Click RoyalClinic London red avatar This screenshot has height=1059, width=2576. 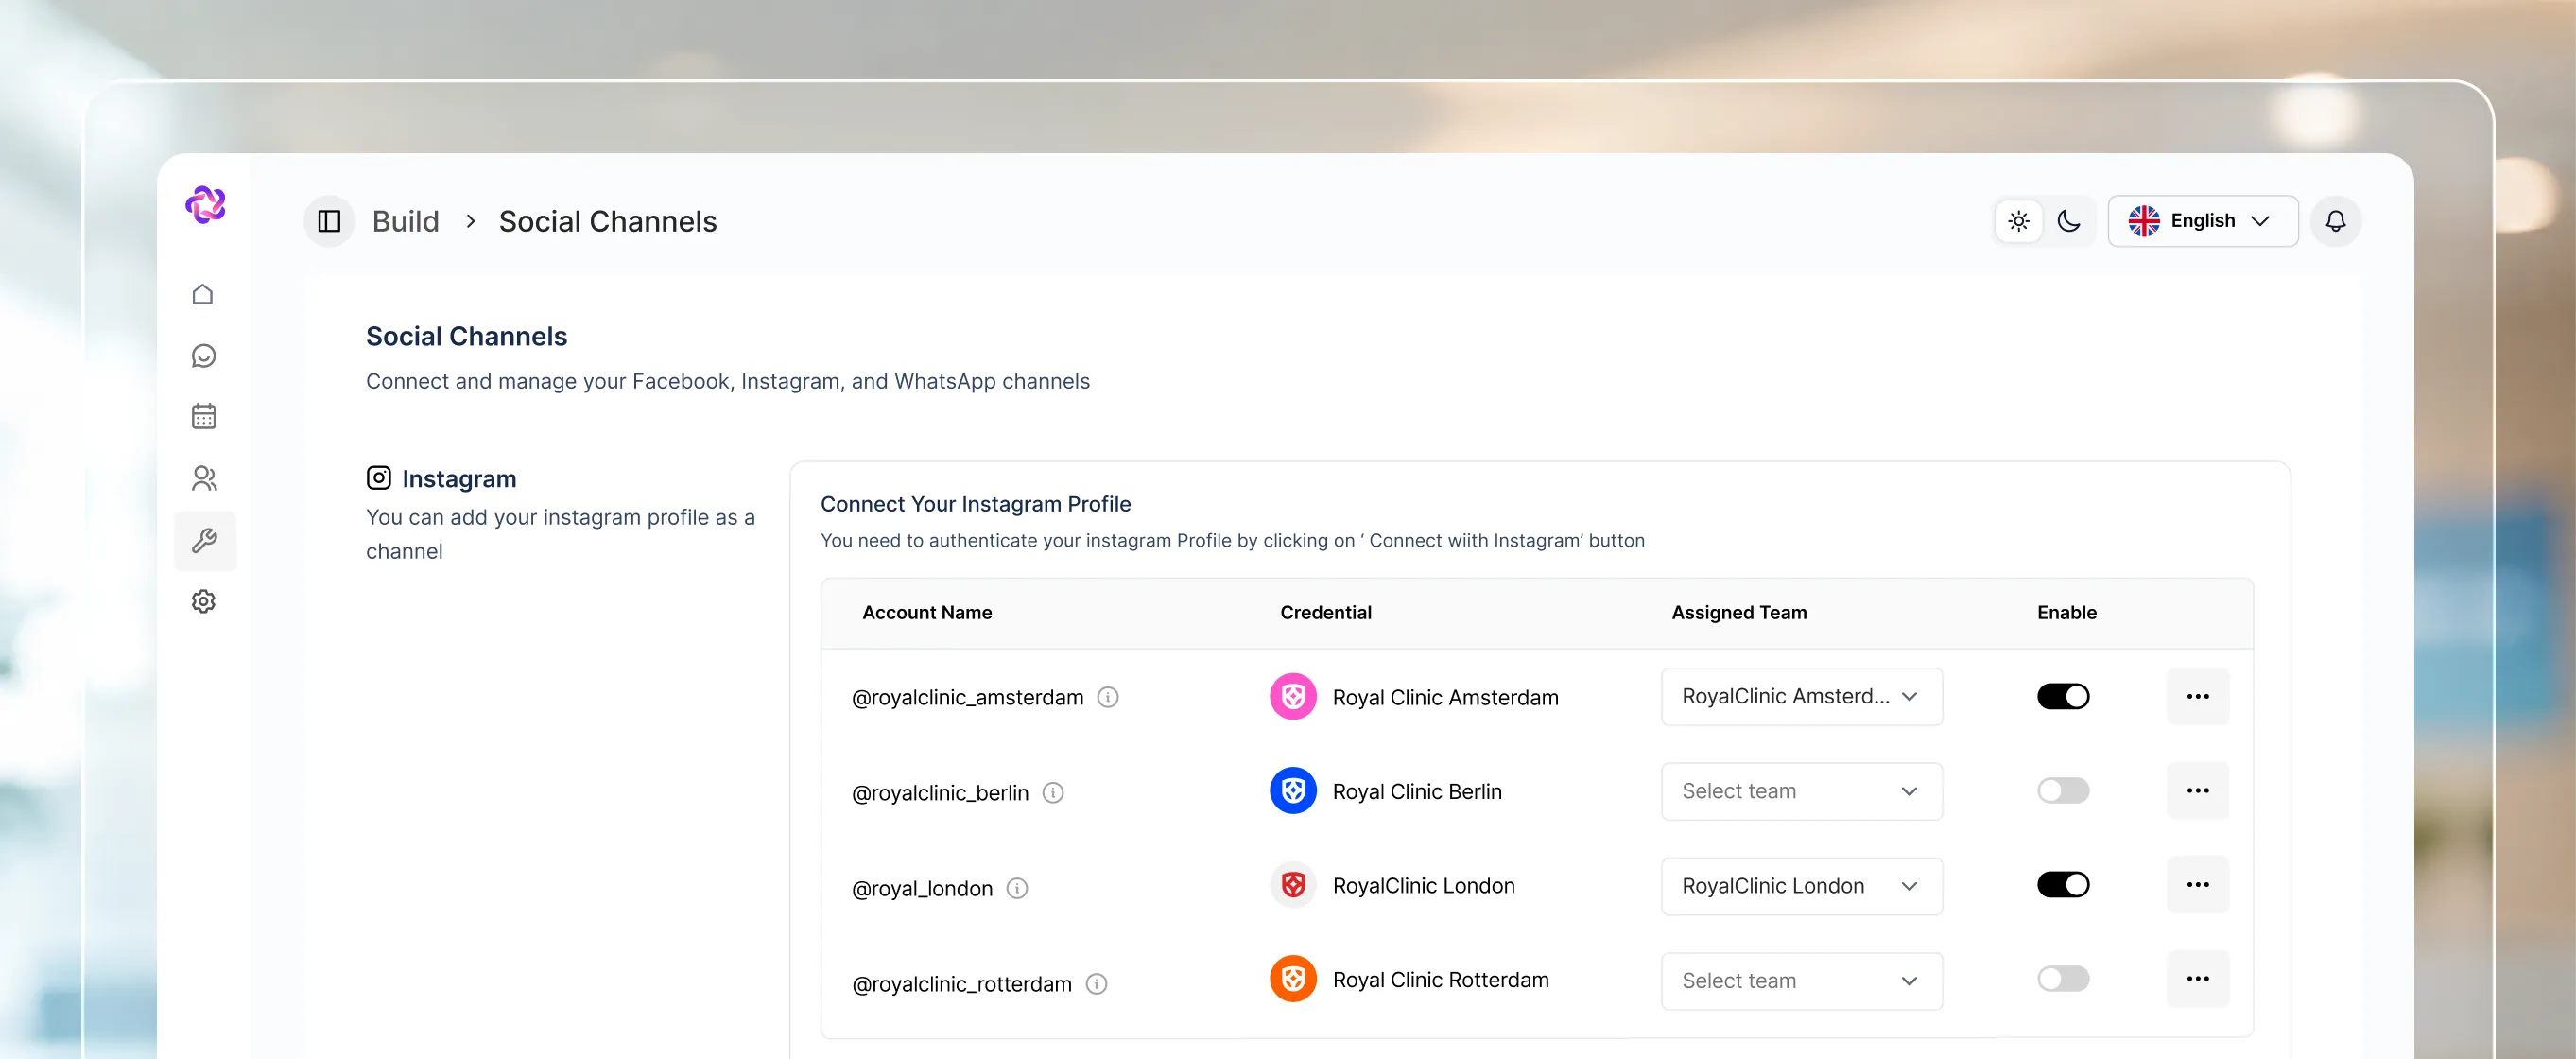[x=1293, y=885]
